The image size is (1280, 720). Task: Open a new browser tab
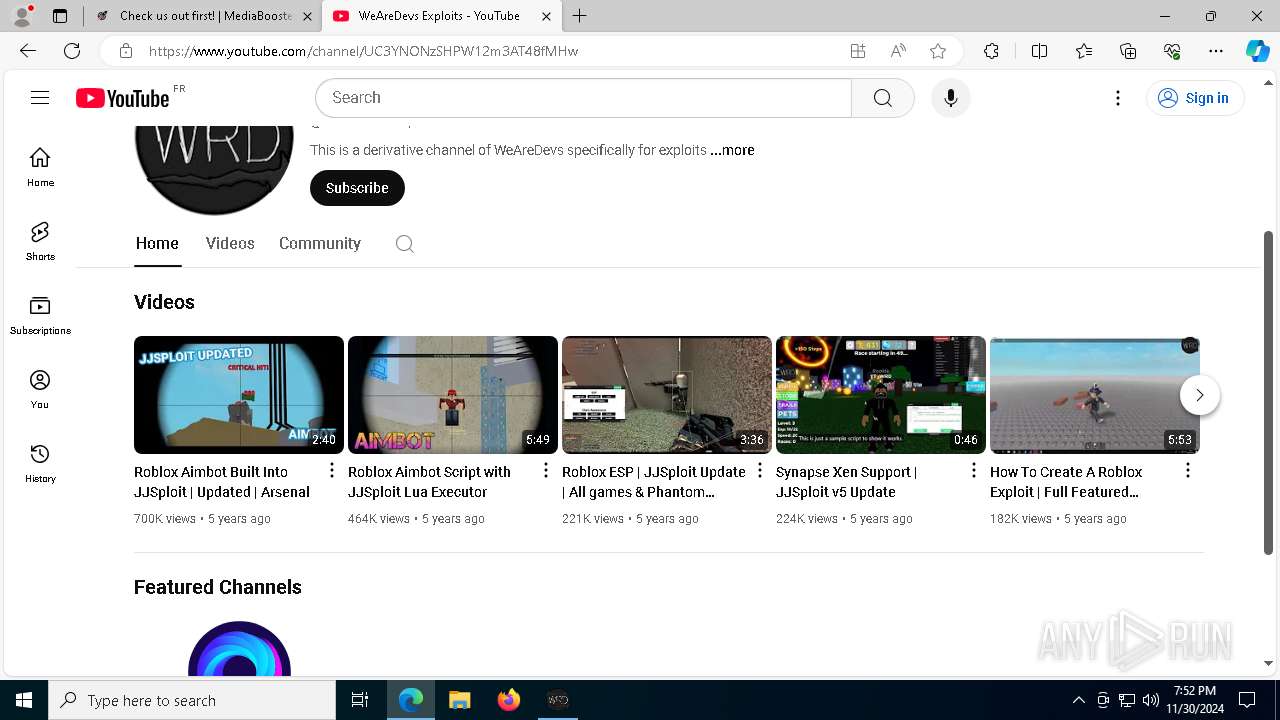[580, 16]
